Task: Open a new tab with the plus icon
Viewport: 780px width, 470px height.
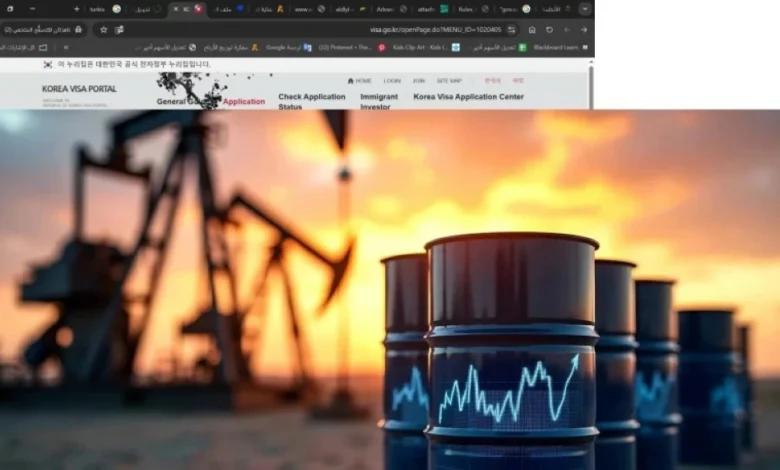Action: click(76, 8)
